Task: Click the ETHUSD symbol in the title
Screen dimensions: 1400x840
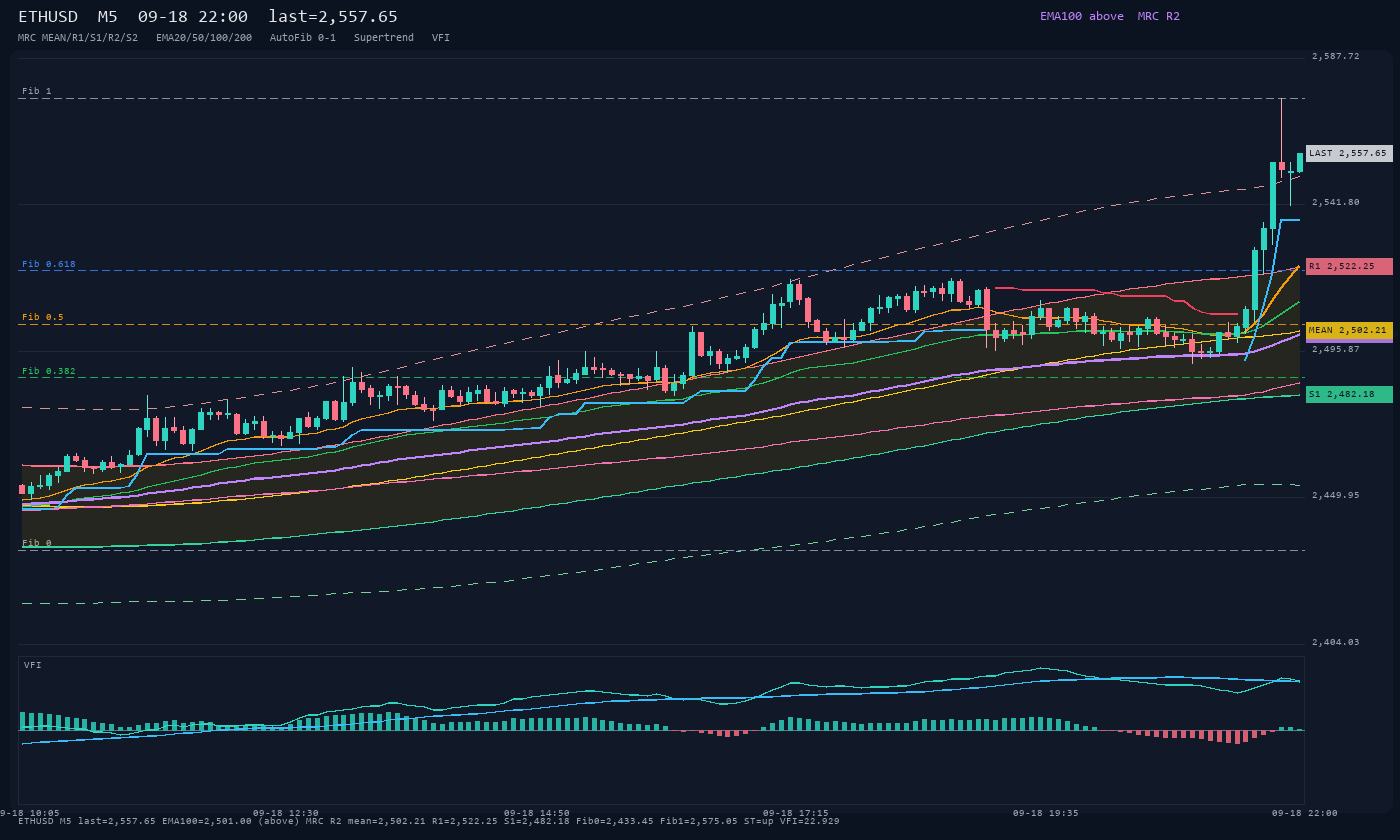Action: pos(50,17)
